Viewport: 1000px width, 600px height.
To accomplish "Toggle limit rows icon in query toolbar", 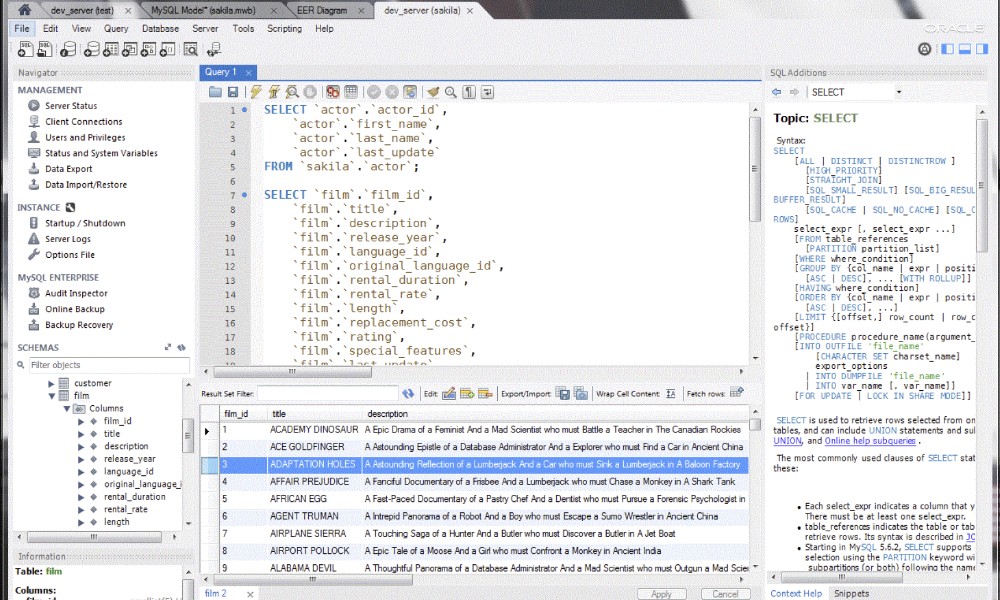I will click(351, 92).
